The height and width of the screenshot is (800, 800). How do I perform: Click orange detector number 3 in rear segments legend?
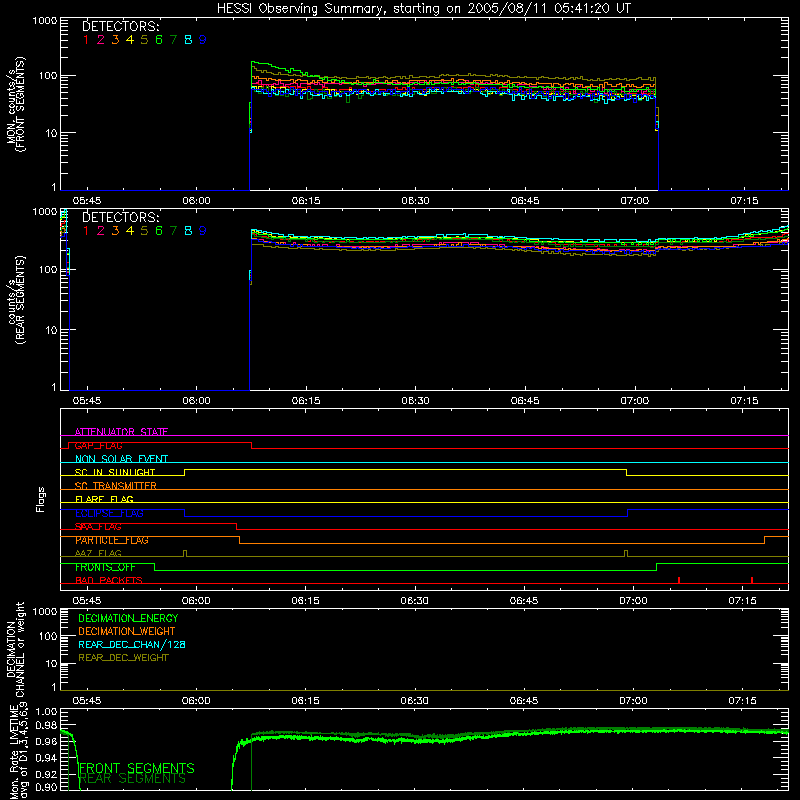tap(115, 231)
